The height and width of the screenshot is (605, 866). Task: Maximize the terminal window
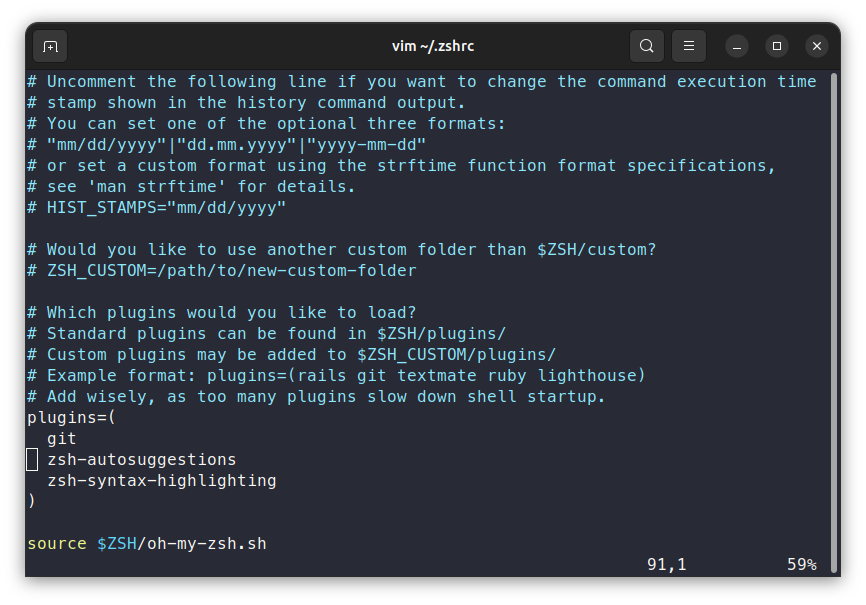click(x=777, y=46)
